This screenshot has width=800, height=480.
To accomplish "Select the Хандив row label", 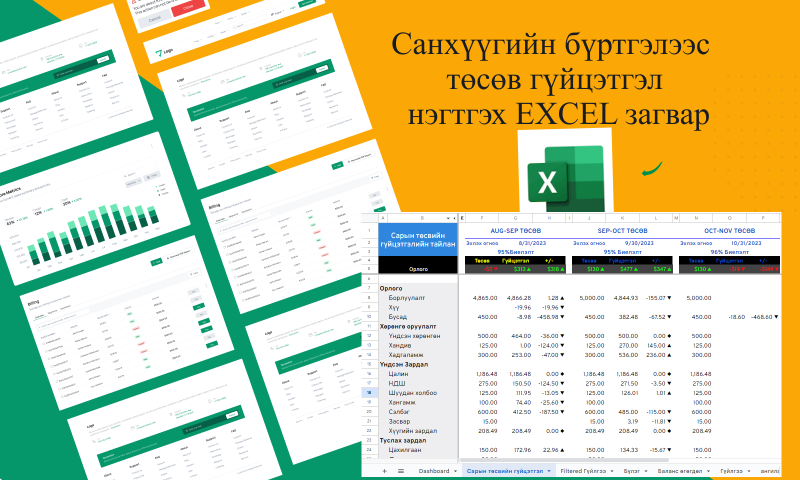I will [399, 345].
